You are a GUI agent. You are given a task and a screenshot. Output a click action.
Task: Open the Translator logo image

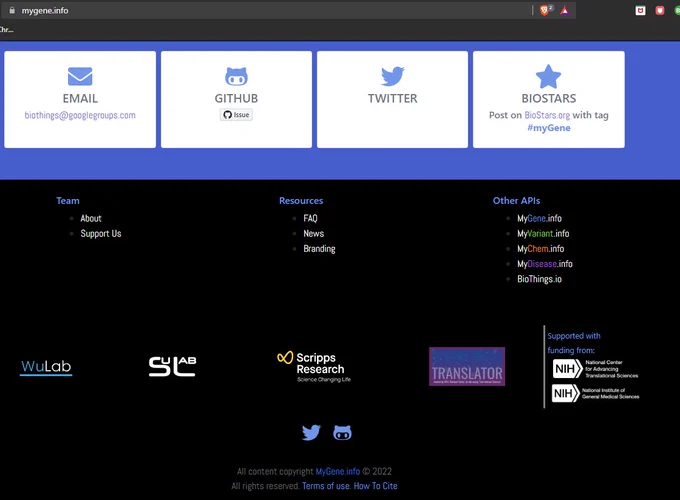pos(467,366)
